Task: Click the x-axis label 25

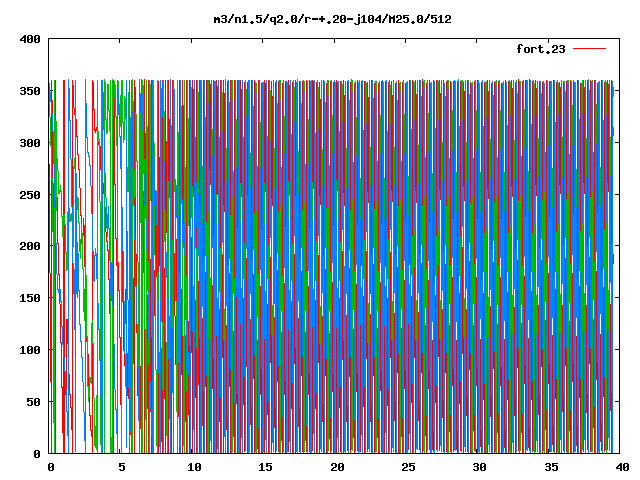Action: tap(408, 467)
